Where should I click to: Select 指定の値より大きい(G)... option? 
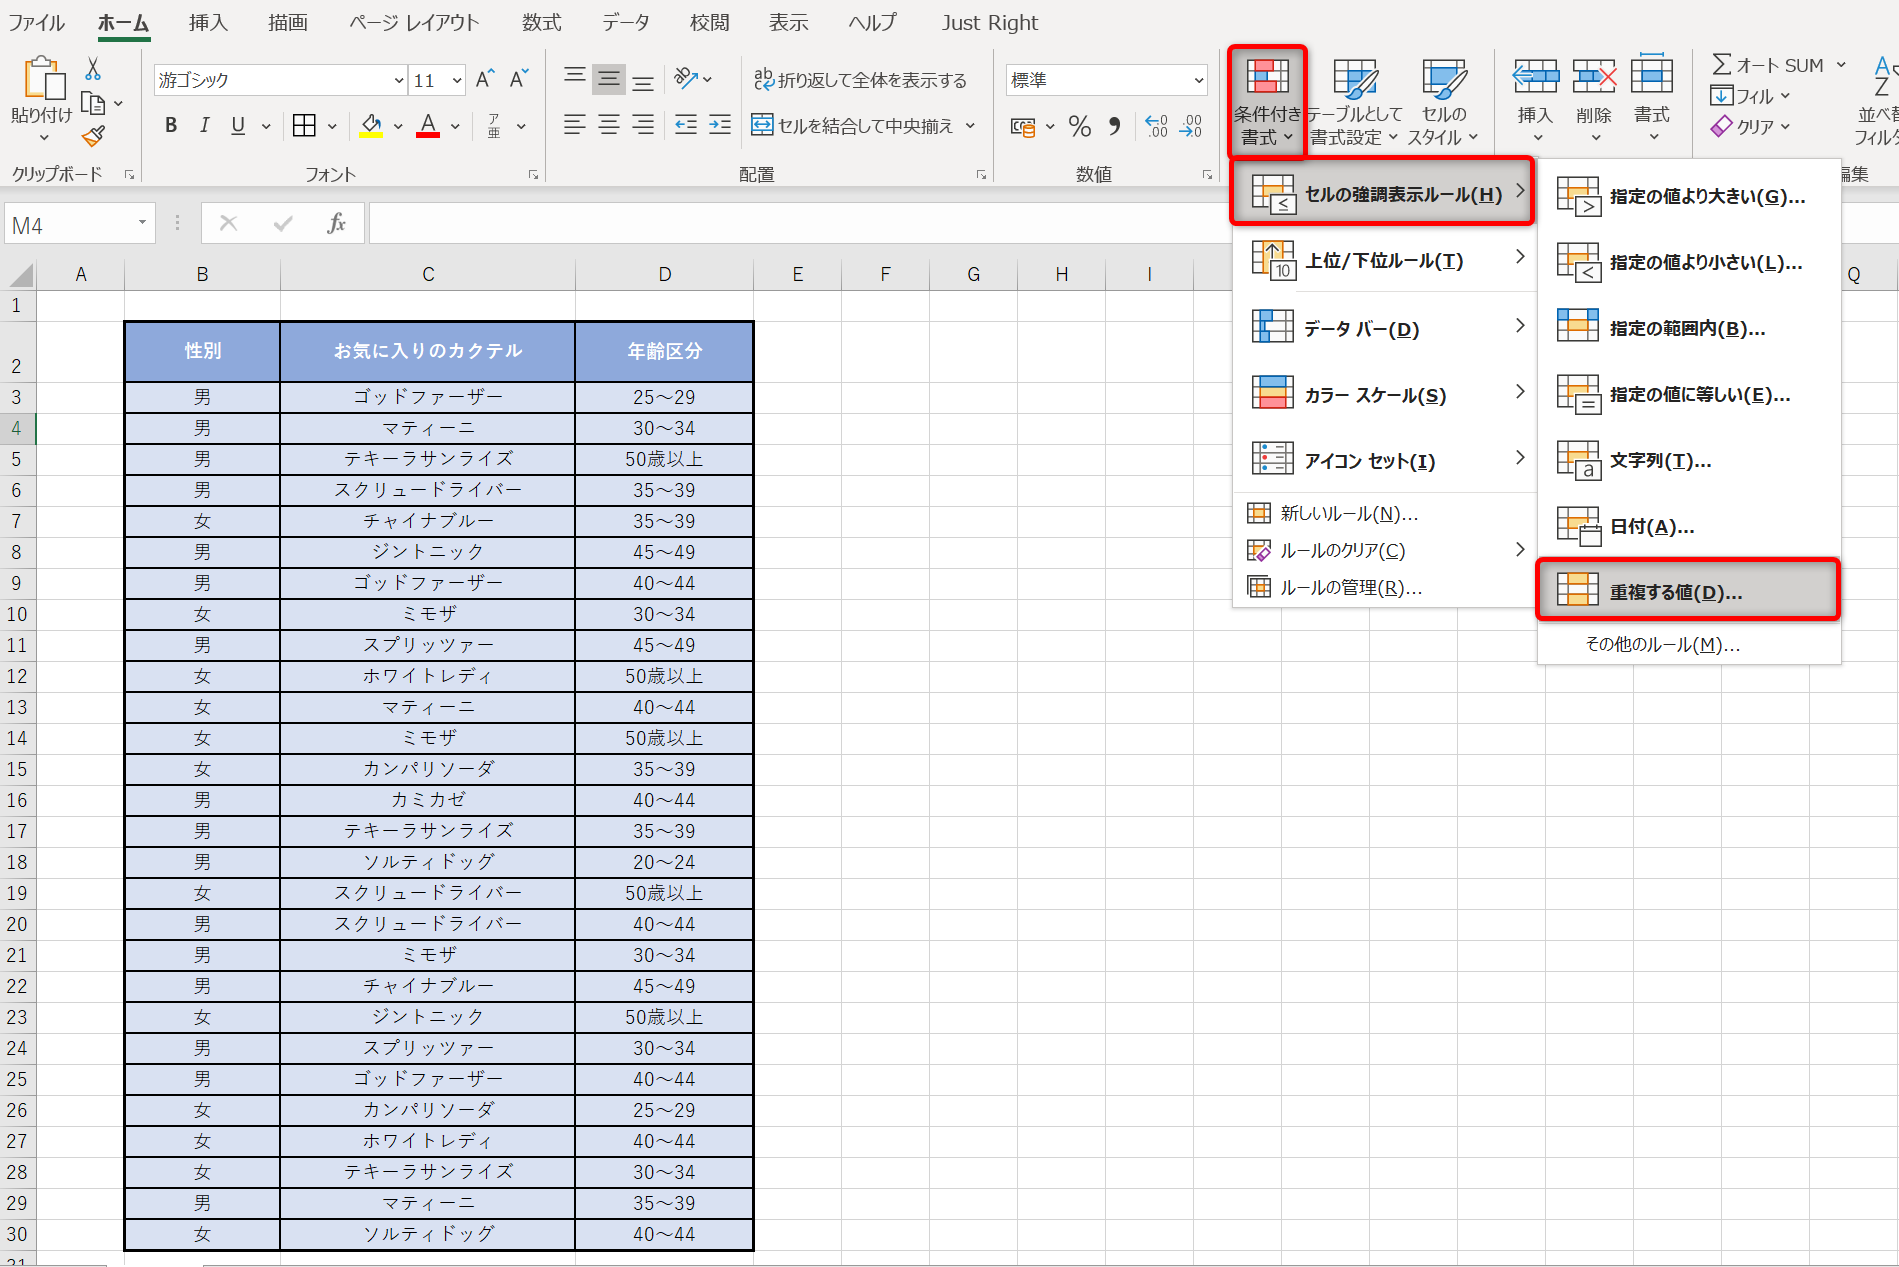point(1688,196)
